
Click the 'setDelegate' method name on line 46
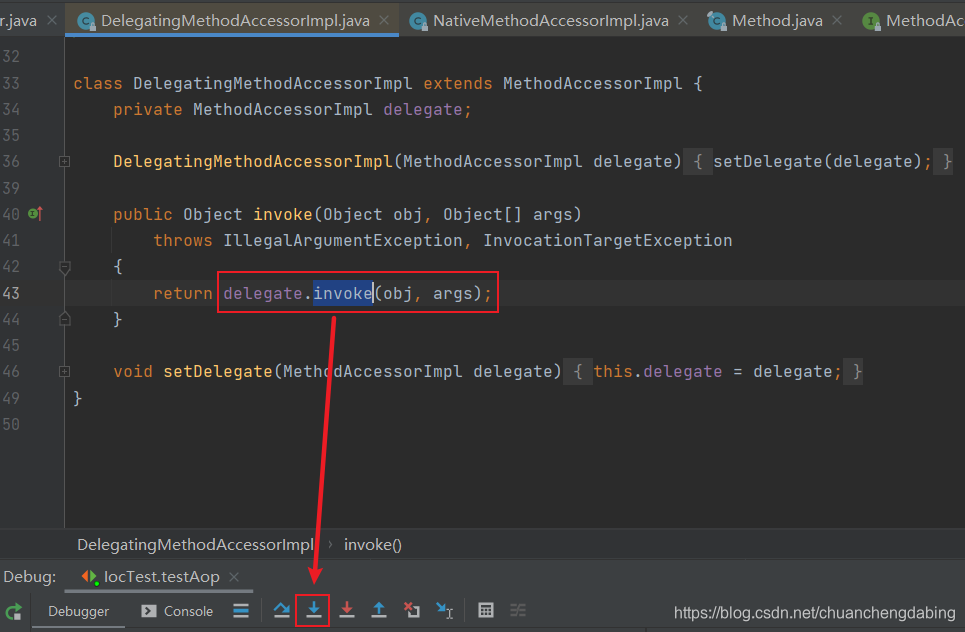(217, 371)
